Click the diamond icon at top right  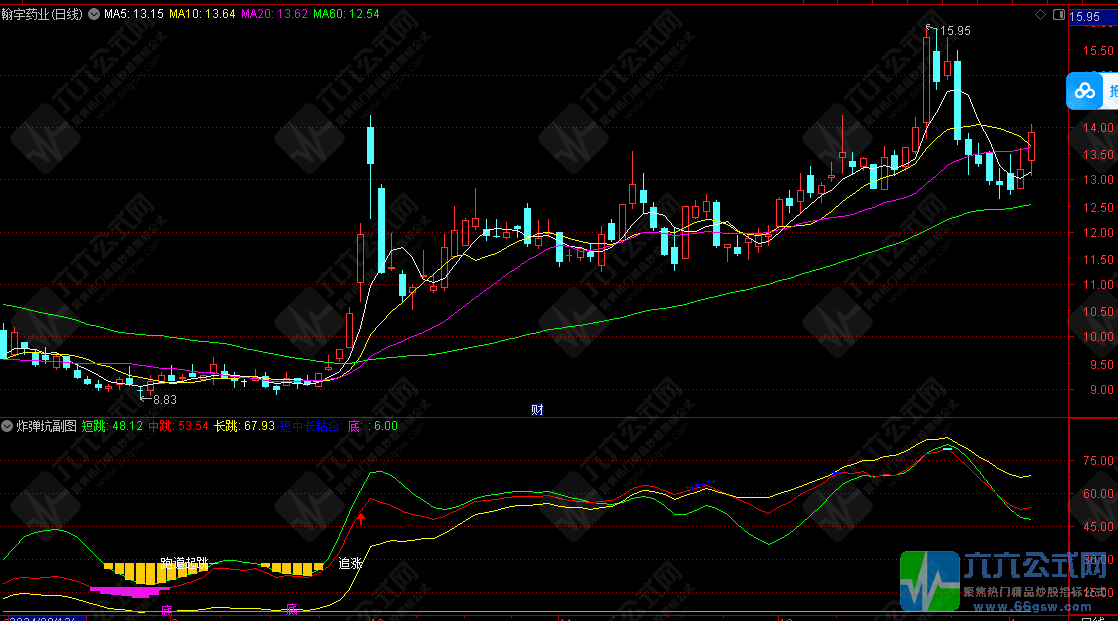(x=1042, y=15)
